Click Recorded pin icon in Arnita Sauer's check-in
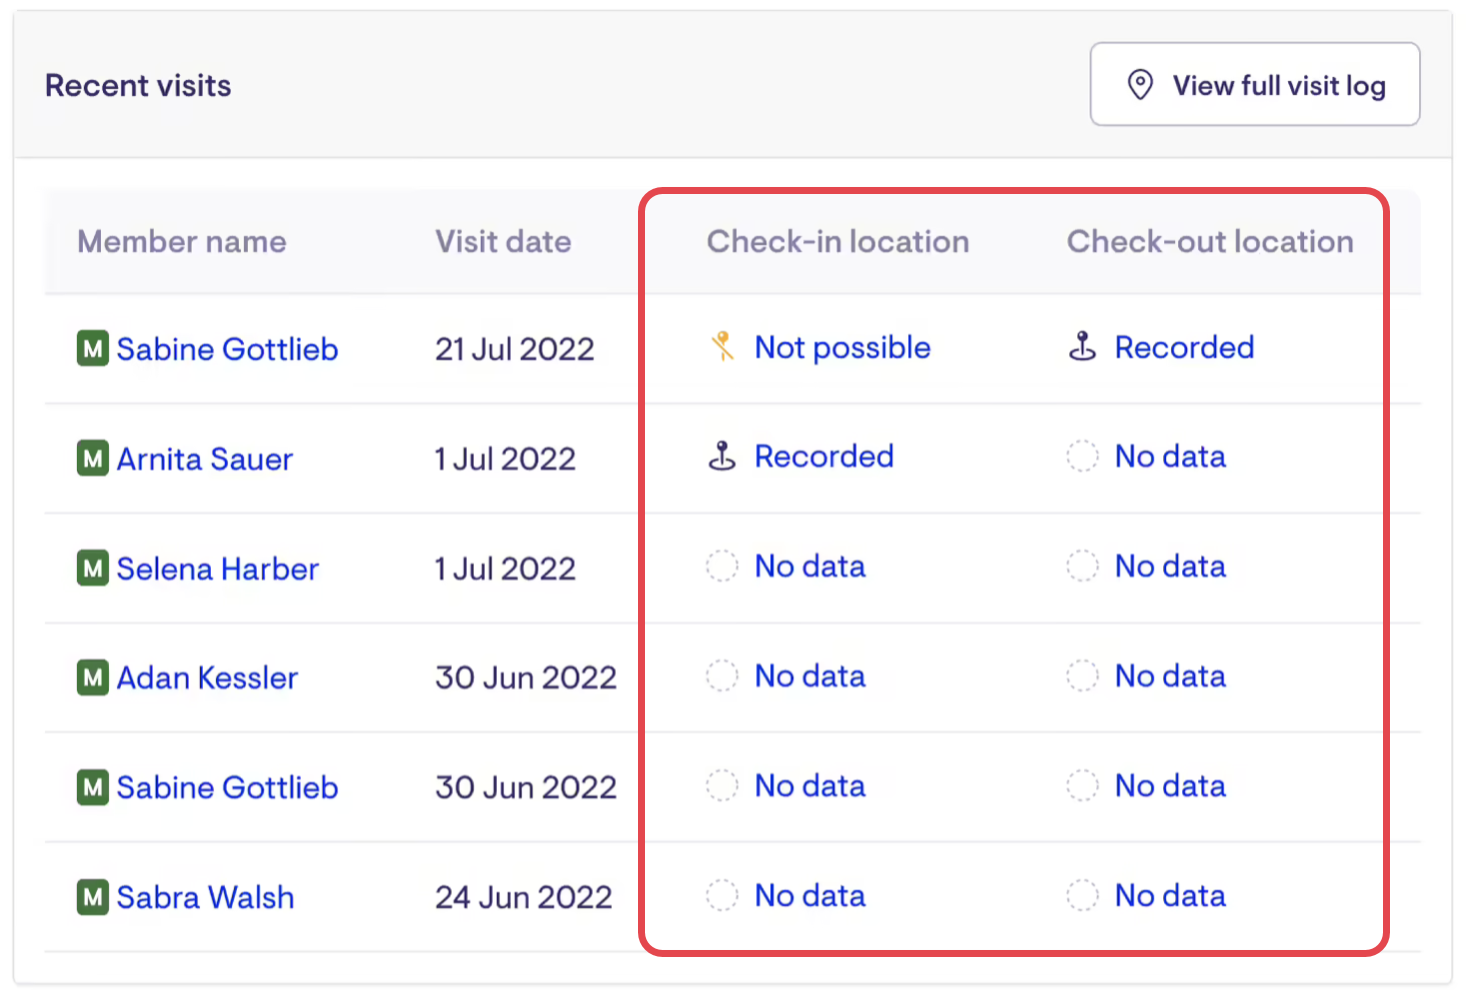 [x=722, y=457]
